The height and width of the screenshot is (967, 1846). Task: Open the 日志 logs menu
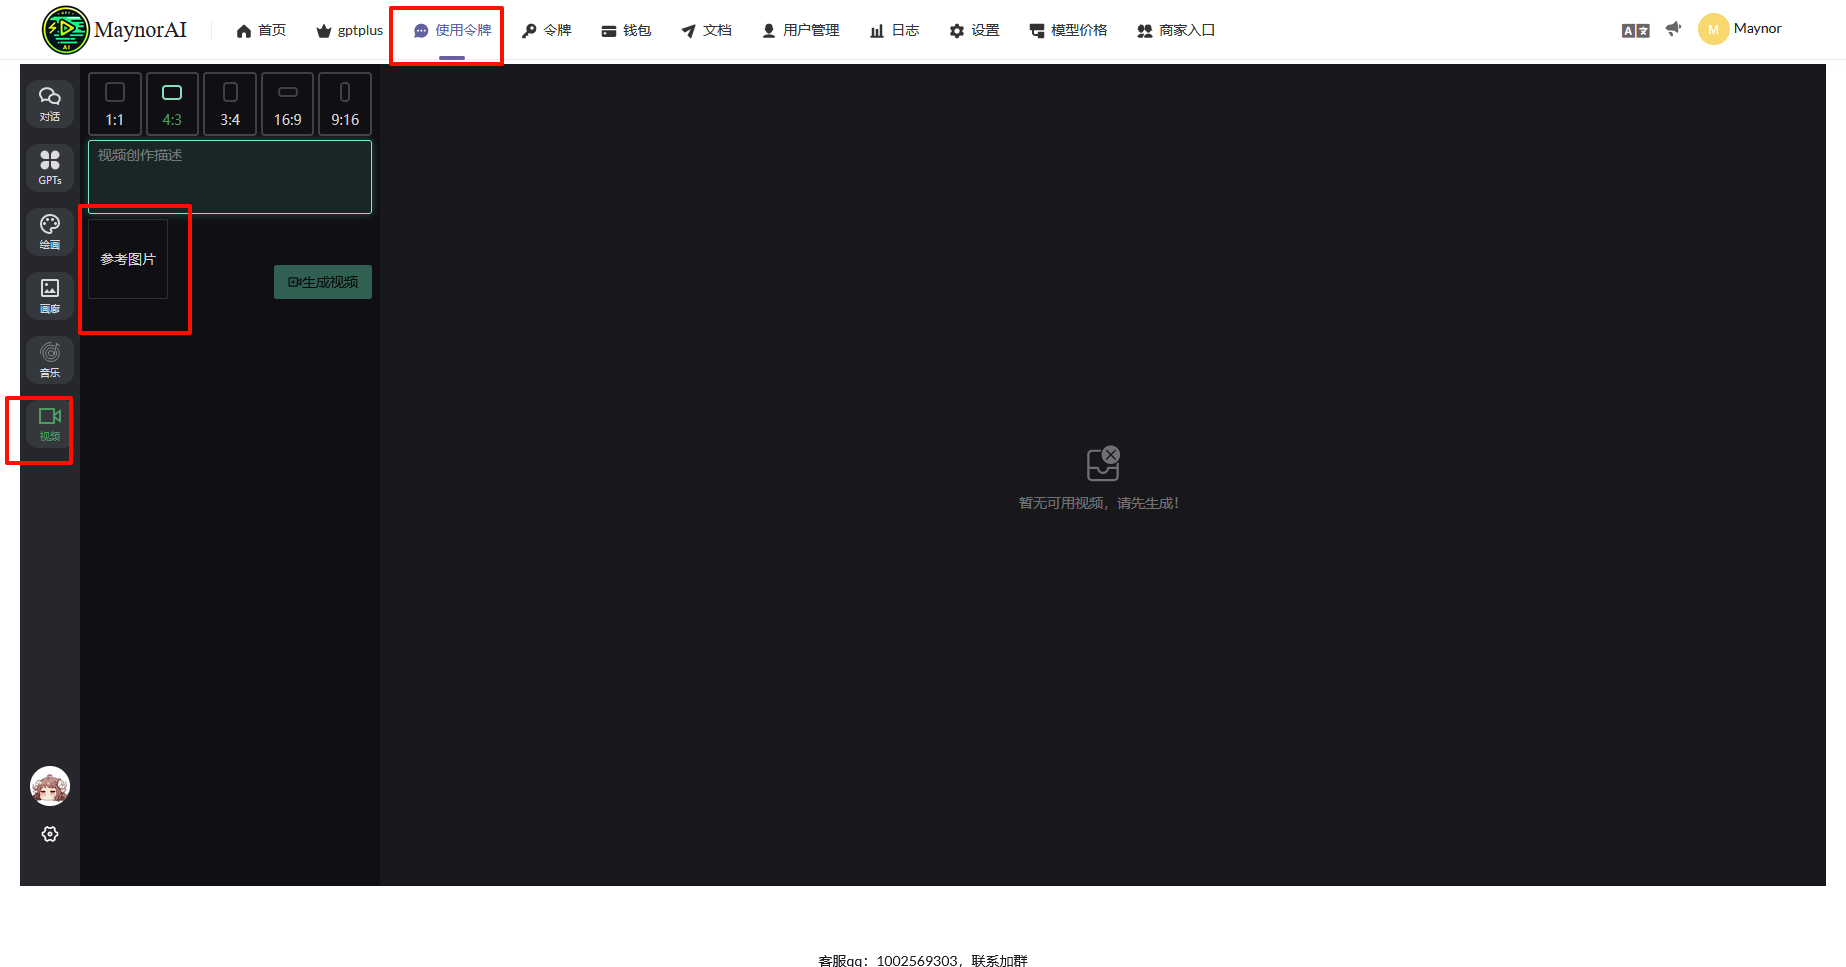894,31
